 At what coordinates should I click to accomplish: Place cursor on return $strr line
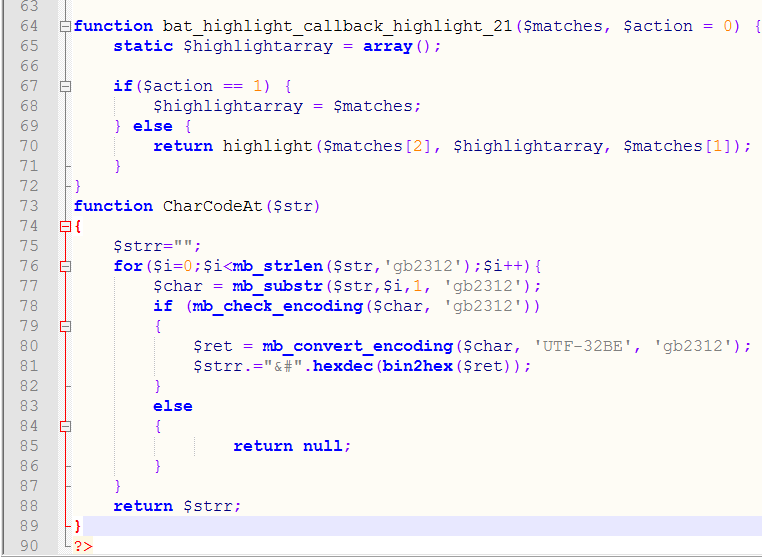[x=177, y=506]
